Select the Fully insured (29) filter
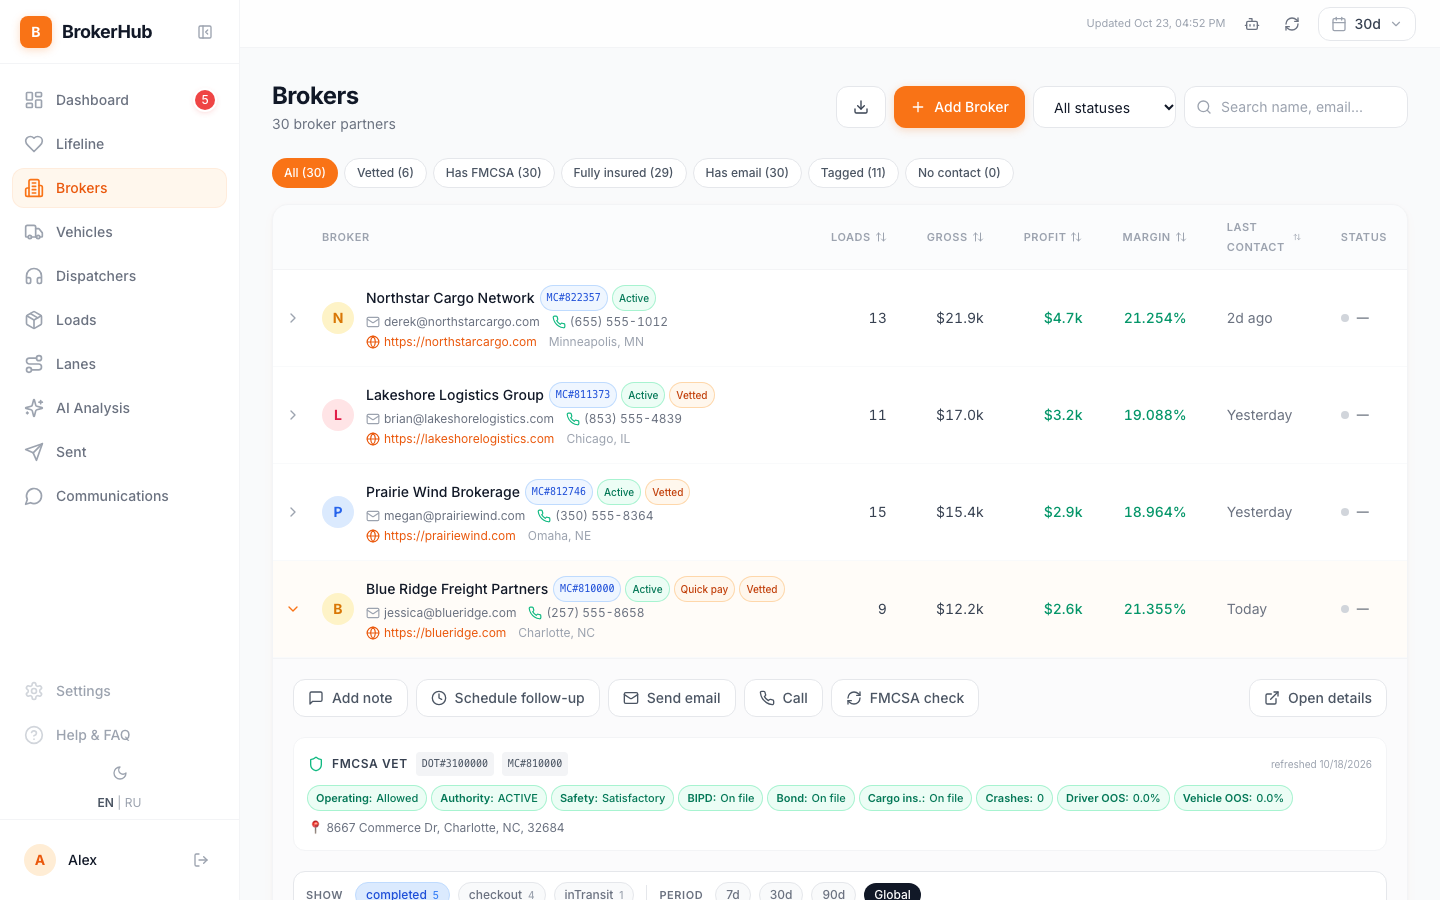This screenshot has height=900, width=1440. (623, 173)
